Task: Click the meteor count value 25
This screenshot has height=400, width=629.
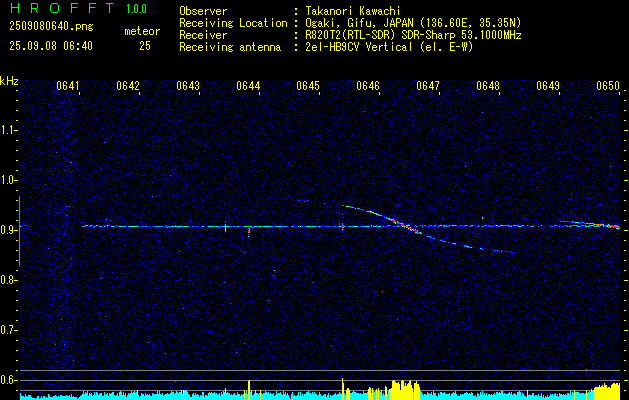Action: point(145,46)
